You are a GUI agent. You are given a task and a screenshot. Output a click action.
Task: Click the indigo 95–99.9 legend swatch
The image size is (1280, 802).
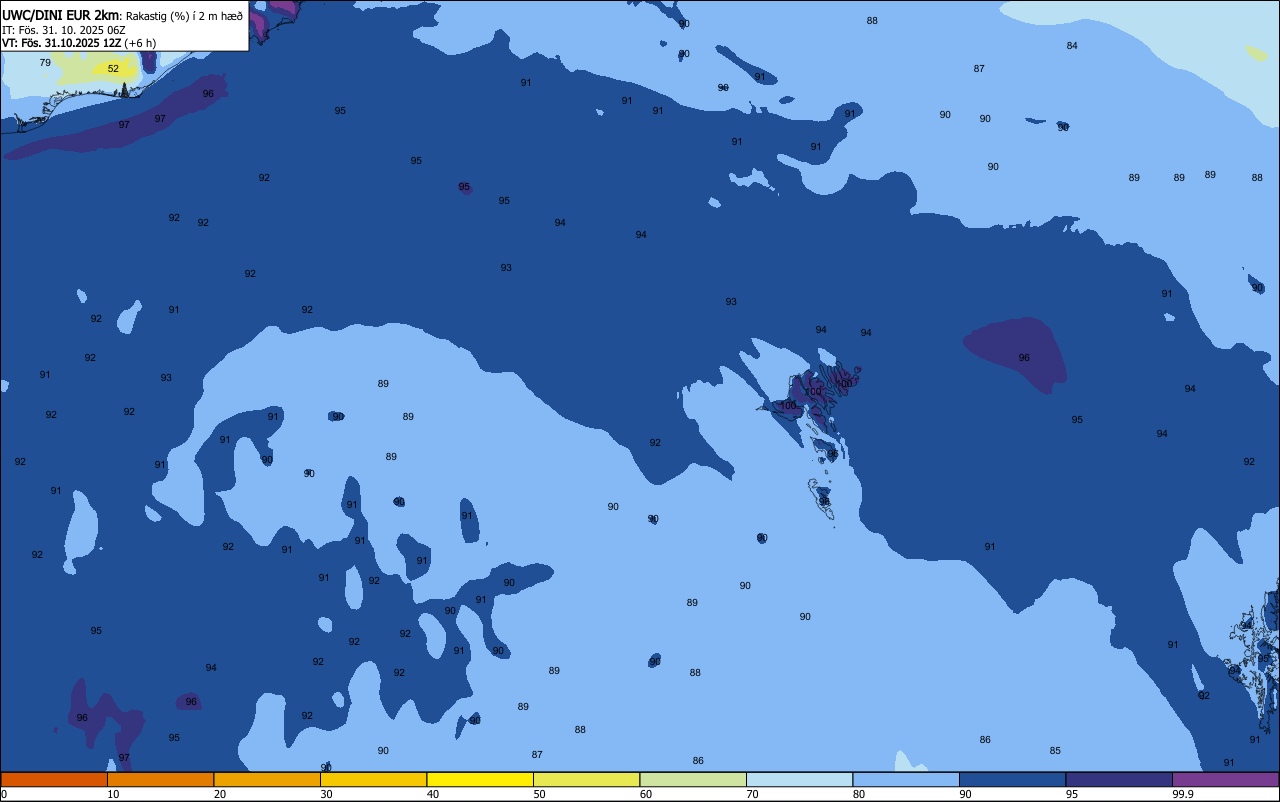pos(1119,779)
